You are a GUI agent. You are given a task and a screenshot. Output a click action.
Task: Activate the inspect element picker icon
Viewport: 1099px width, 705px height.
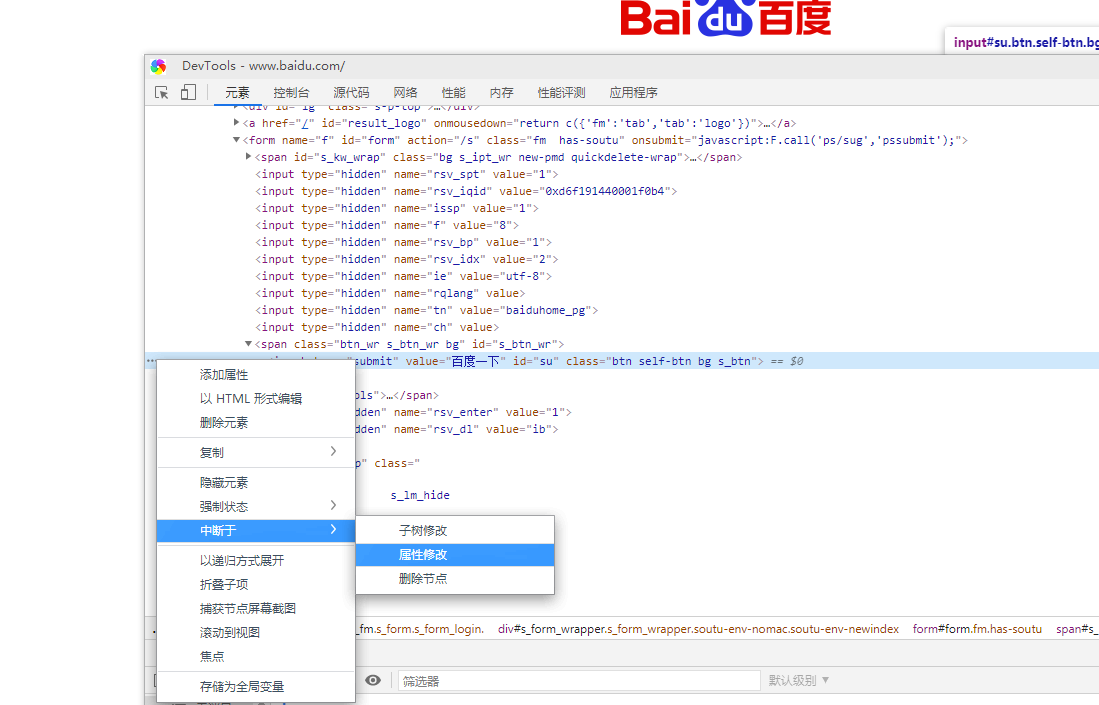[161, 93]
